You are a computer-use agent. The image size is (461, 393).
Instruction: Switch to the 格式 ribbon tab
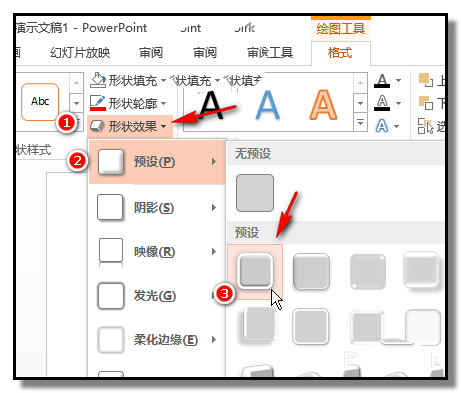click(x=340, y=53)
